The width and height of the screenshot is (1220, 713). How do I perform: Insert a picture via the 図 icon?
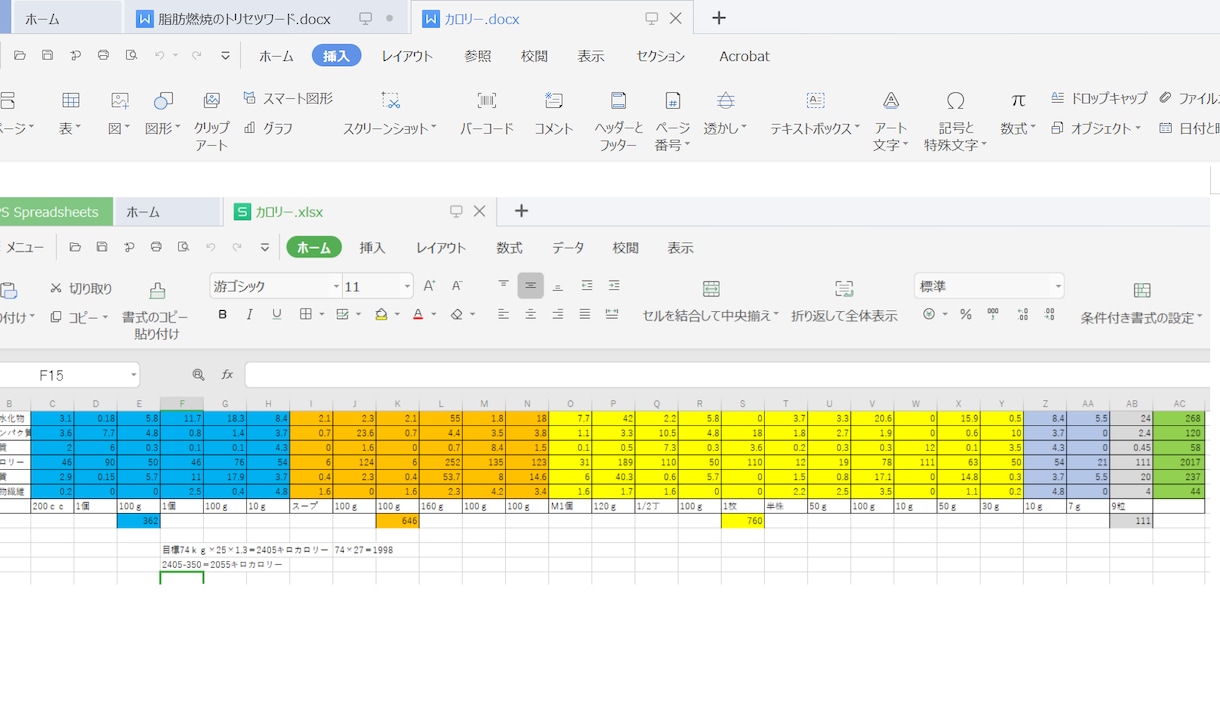(x=120, y=111)
